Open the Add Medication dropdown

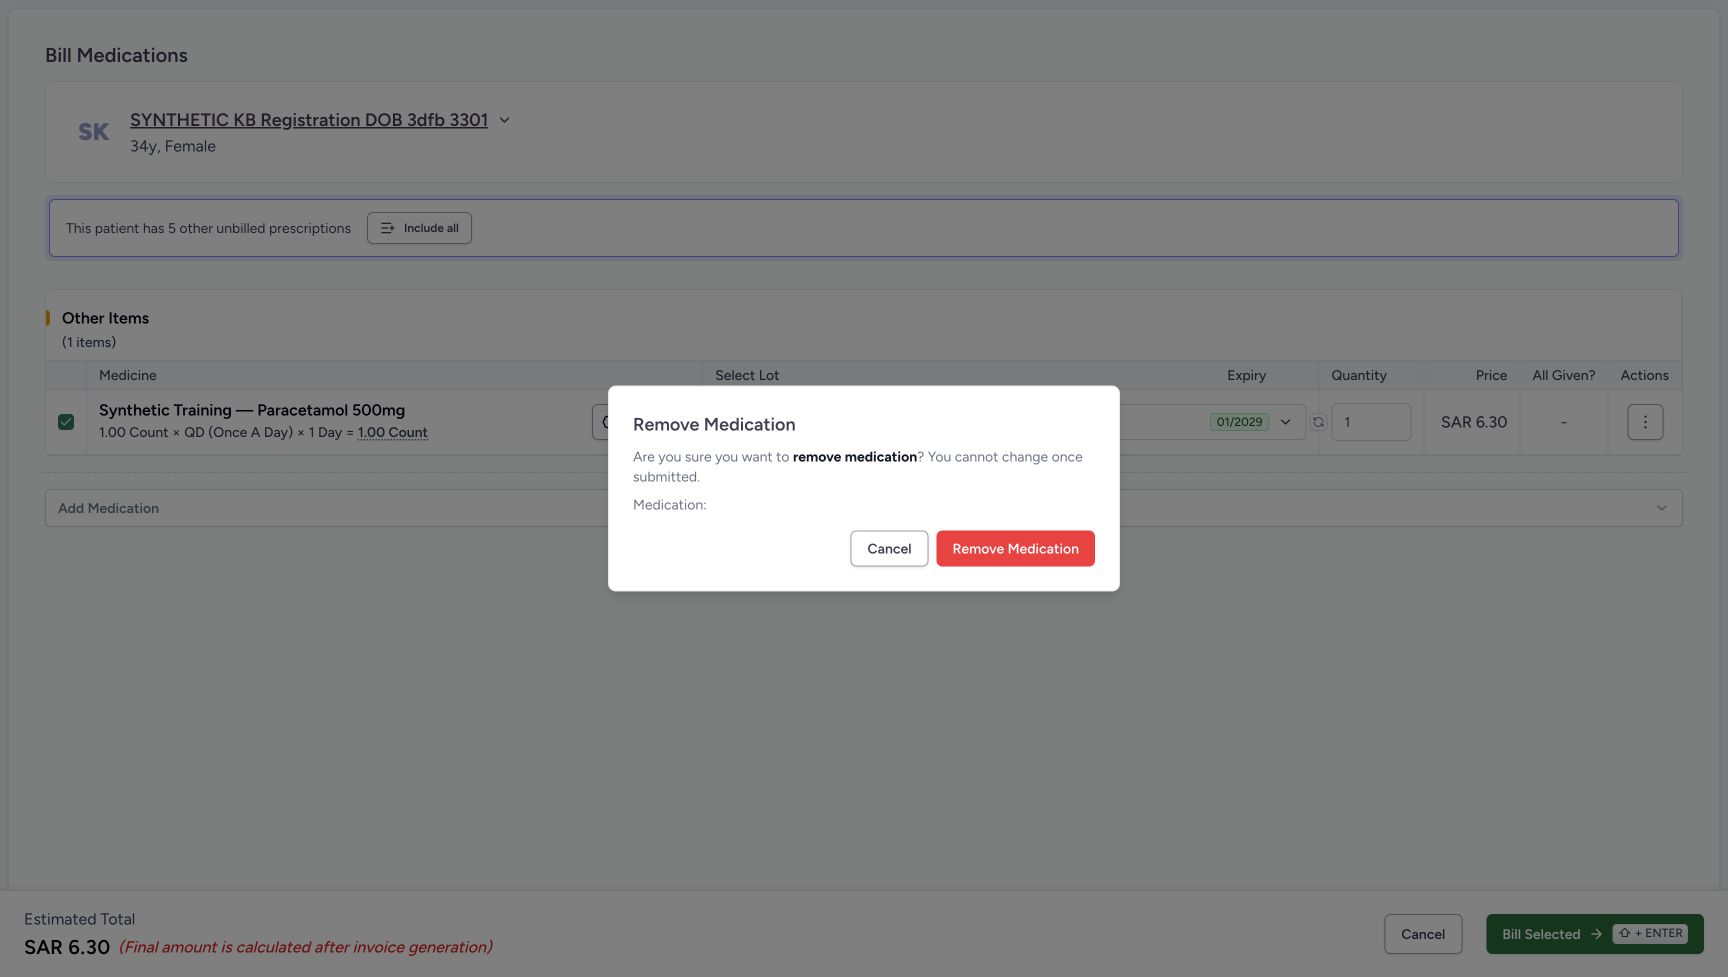tap(863, 508)
